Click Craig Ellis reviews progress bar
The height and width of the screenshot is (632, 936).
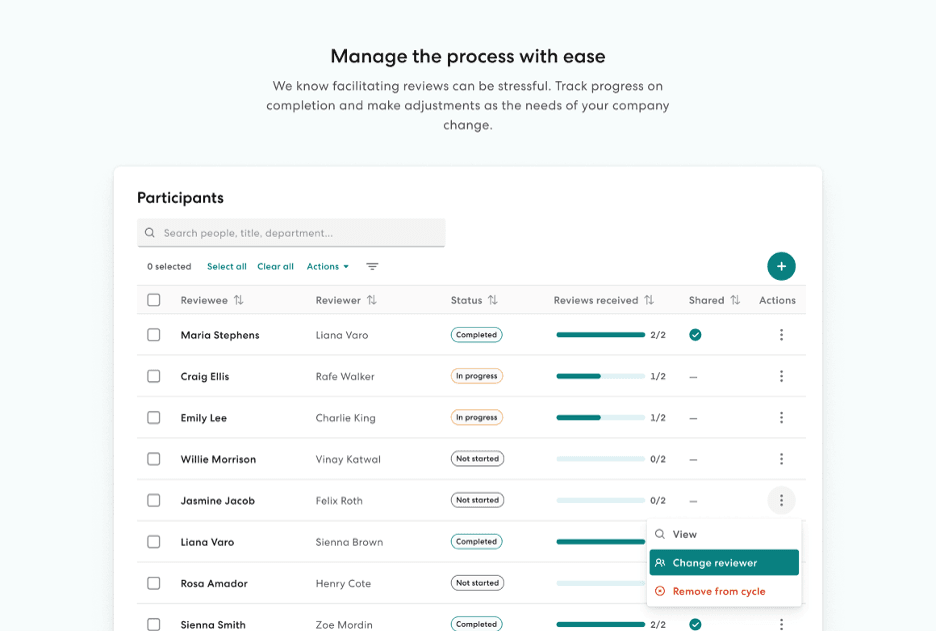tap(600, 377)
